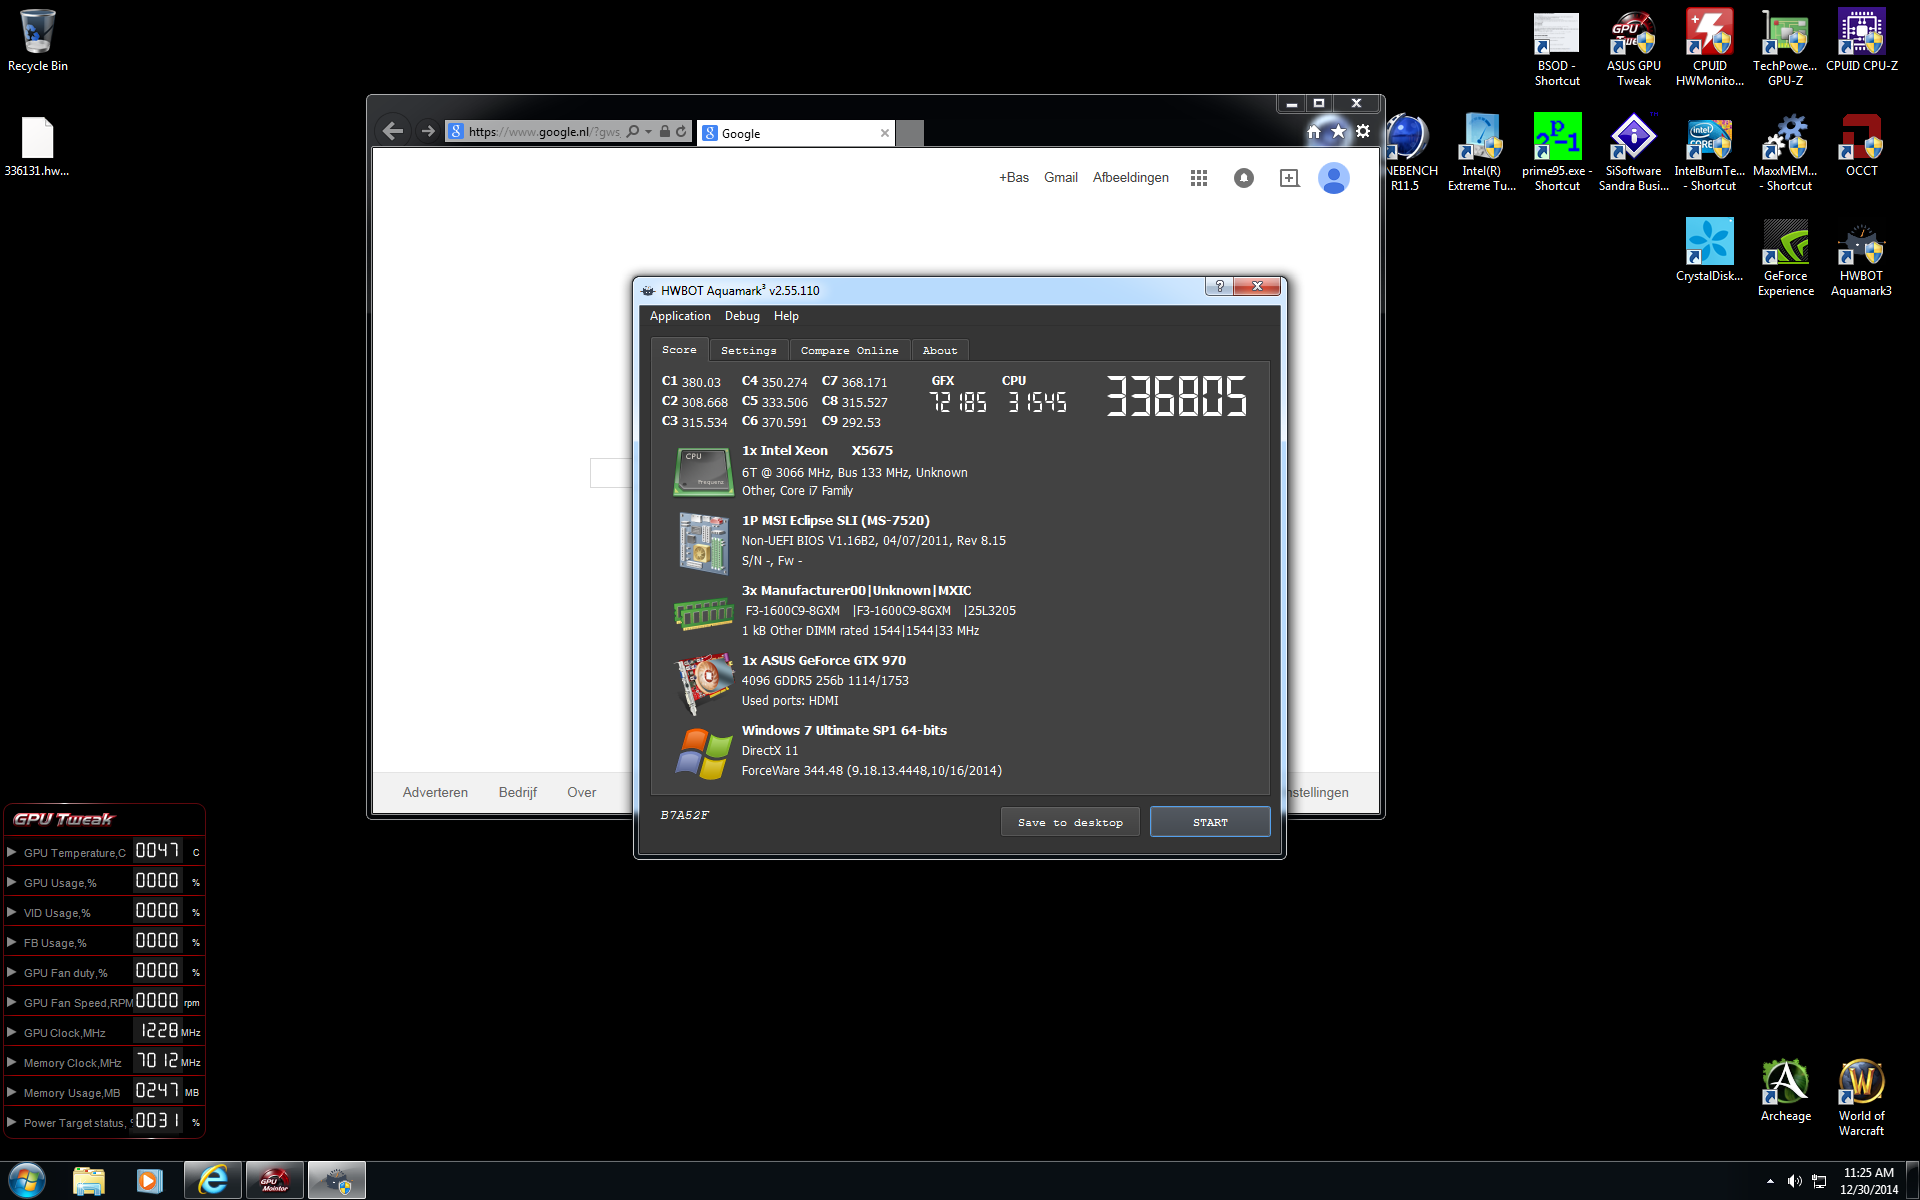This screenshot has height=1200, width=1920.
Task: Click Bedrijf footer link
Action: [x=517, y=792]
